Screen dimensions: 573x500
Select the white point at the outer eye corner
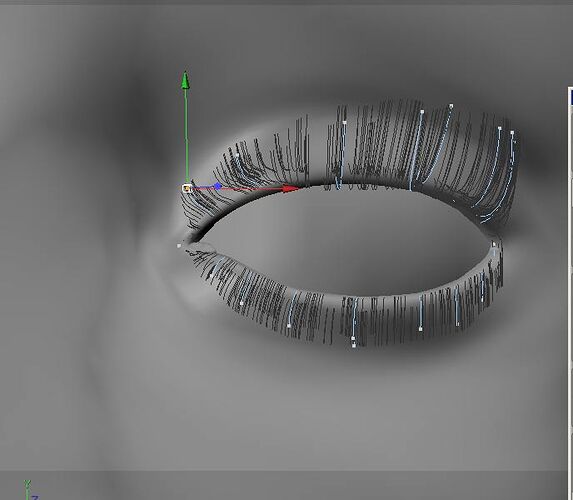494,245
